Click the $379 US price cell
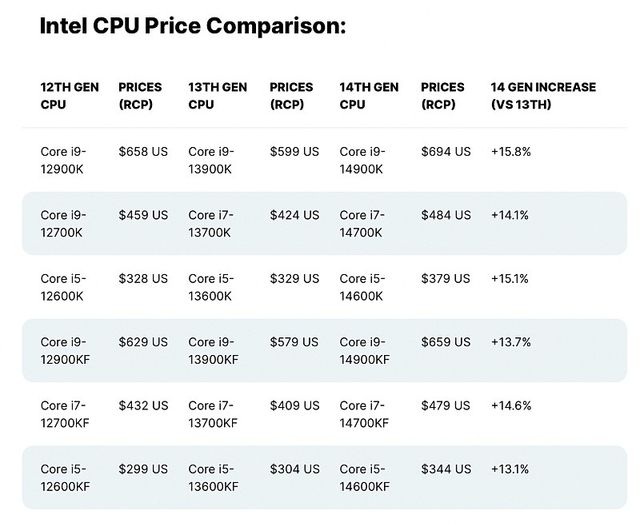The width and height of the screenshot is (640, 526). [x=445, y=279]
